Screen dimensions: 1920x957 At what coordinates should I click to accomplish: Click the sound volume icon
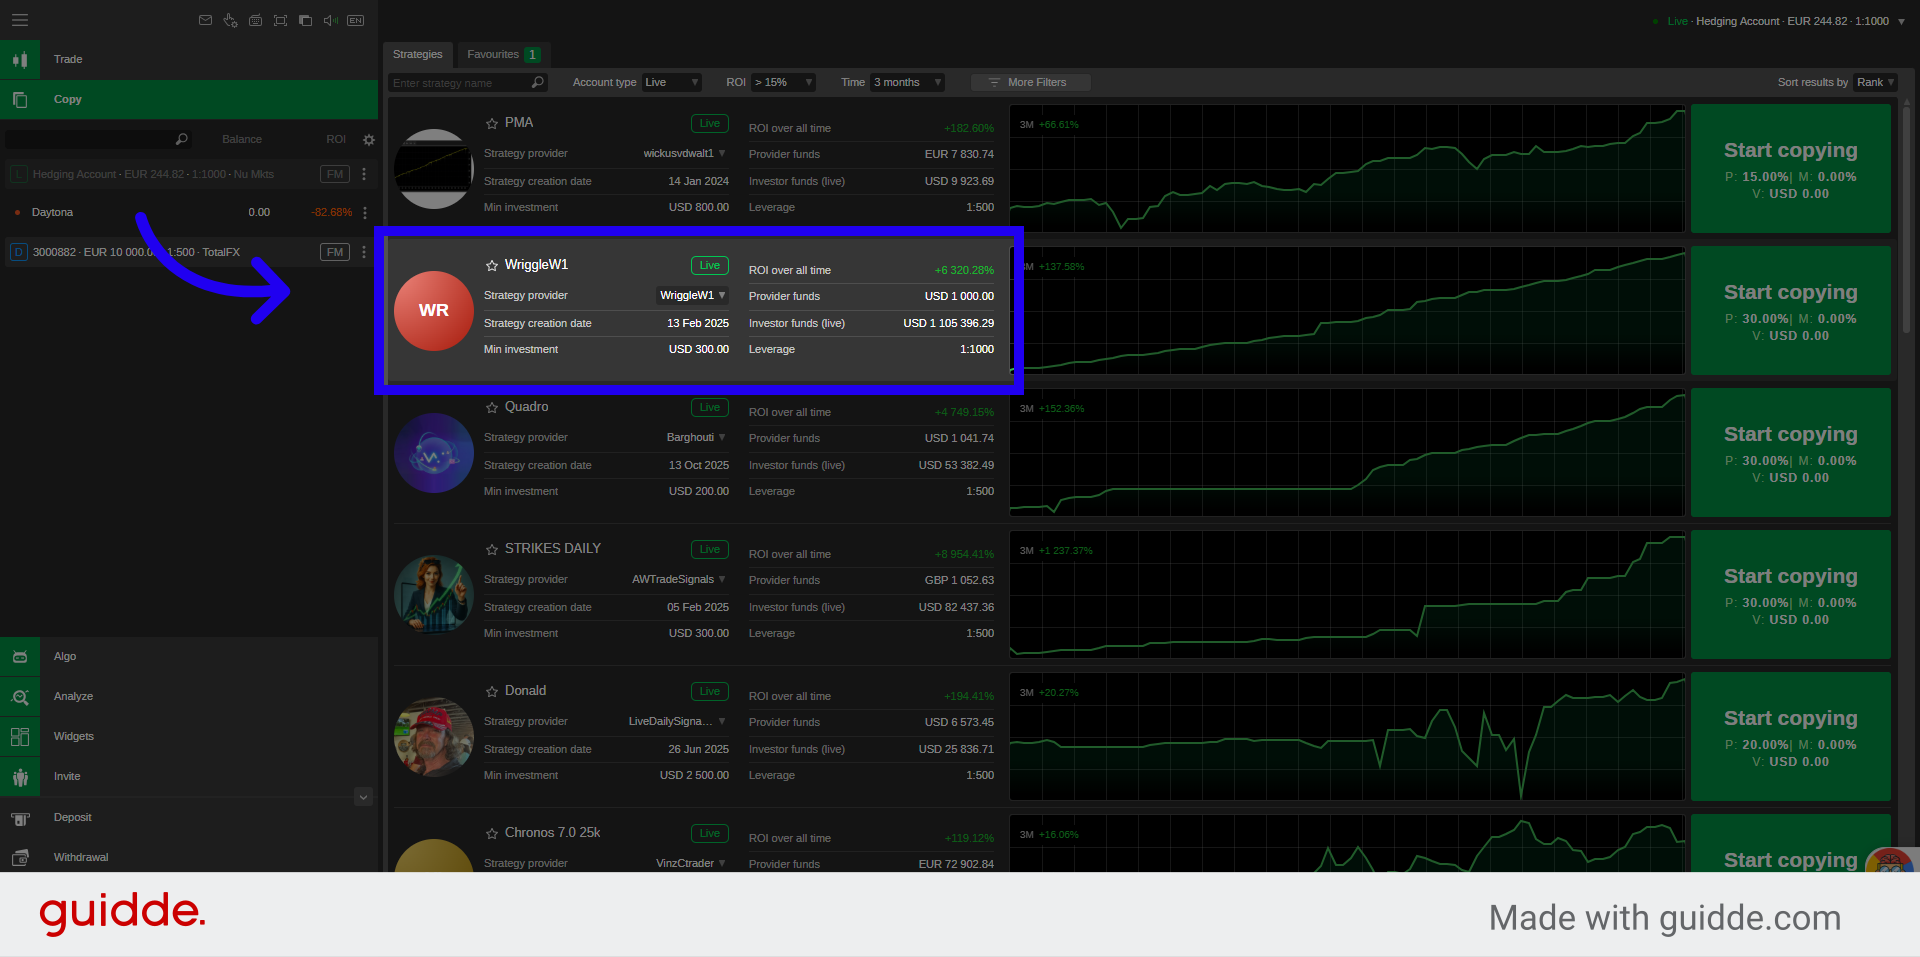click(x=330, y=20)
